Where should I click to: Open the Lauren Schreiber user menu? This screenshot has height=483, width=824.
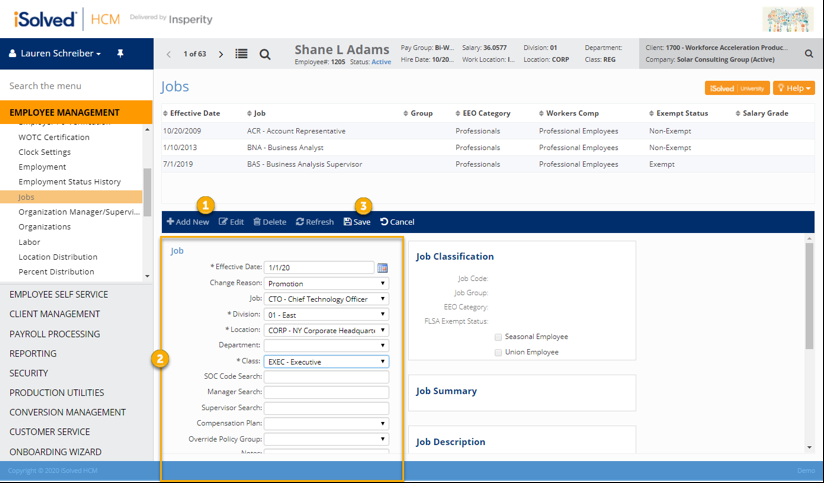coord(55,54)
